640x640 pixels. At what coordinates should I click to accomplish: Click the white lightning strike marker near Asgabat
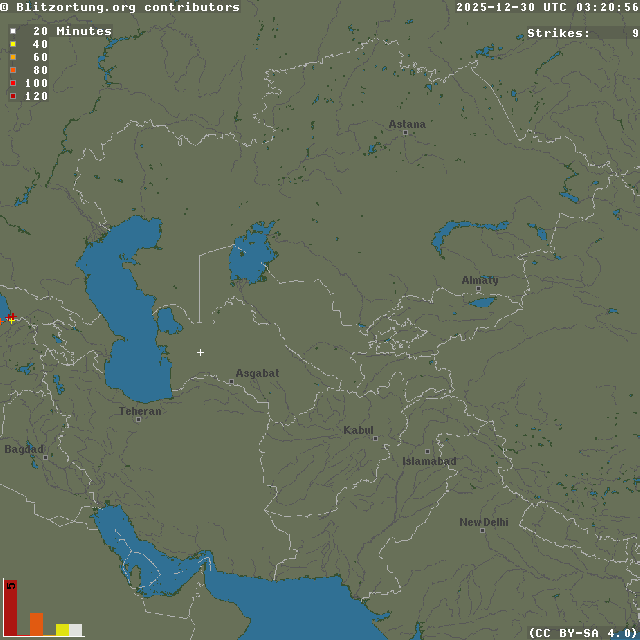pyautogui.click(x=200, y=352)
